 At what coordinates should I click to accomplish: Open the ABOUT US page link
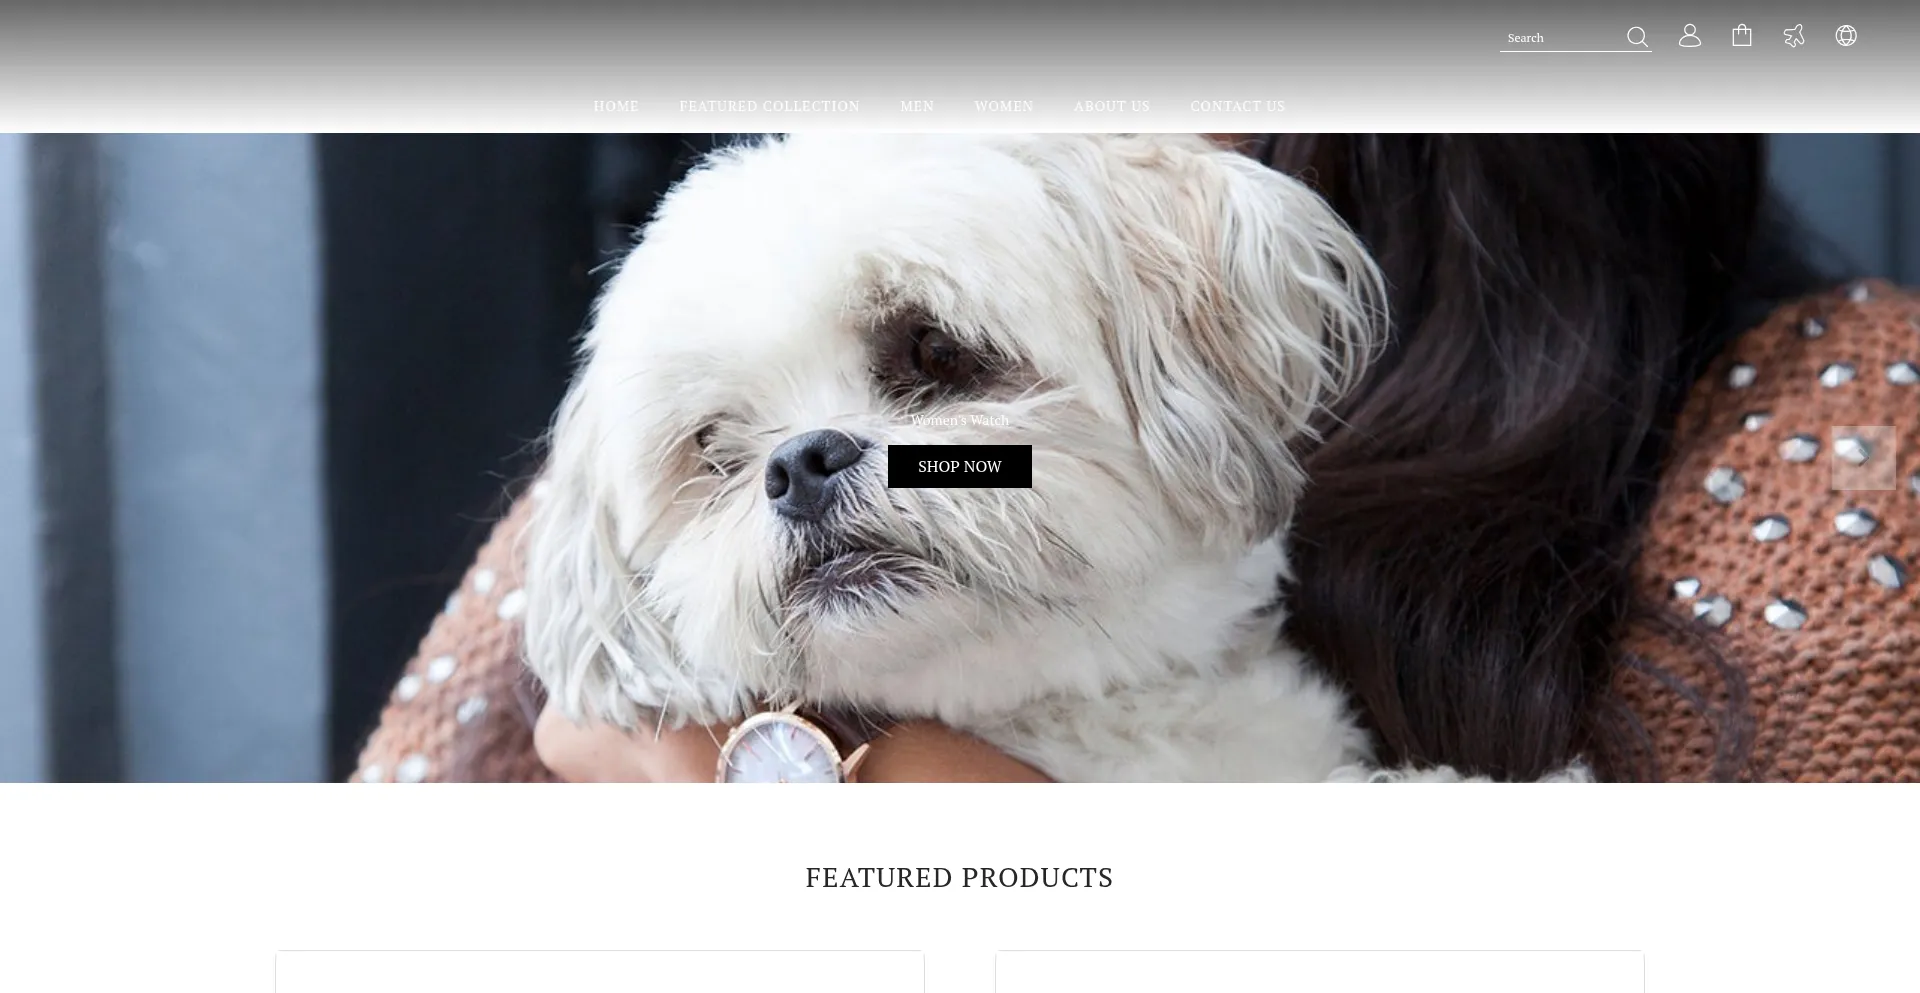pyautogui.click(x=1112, y=106)
